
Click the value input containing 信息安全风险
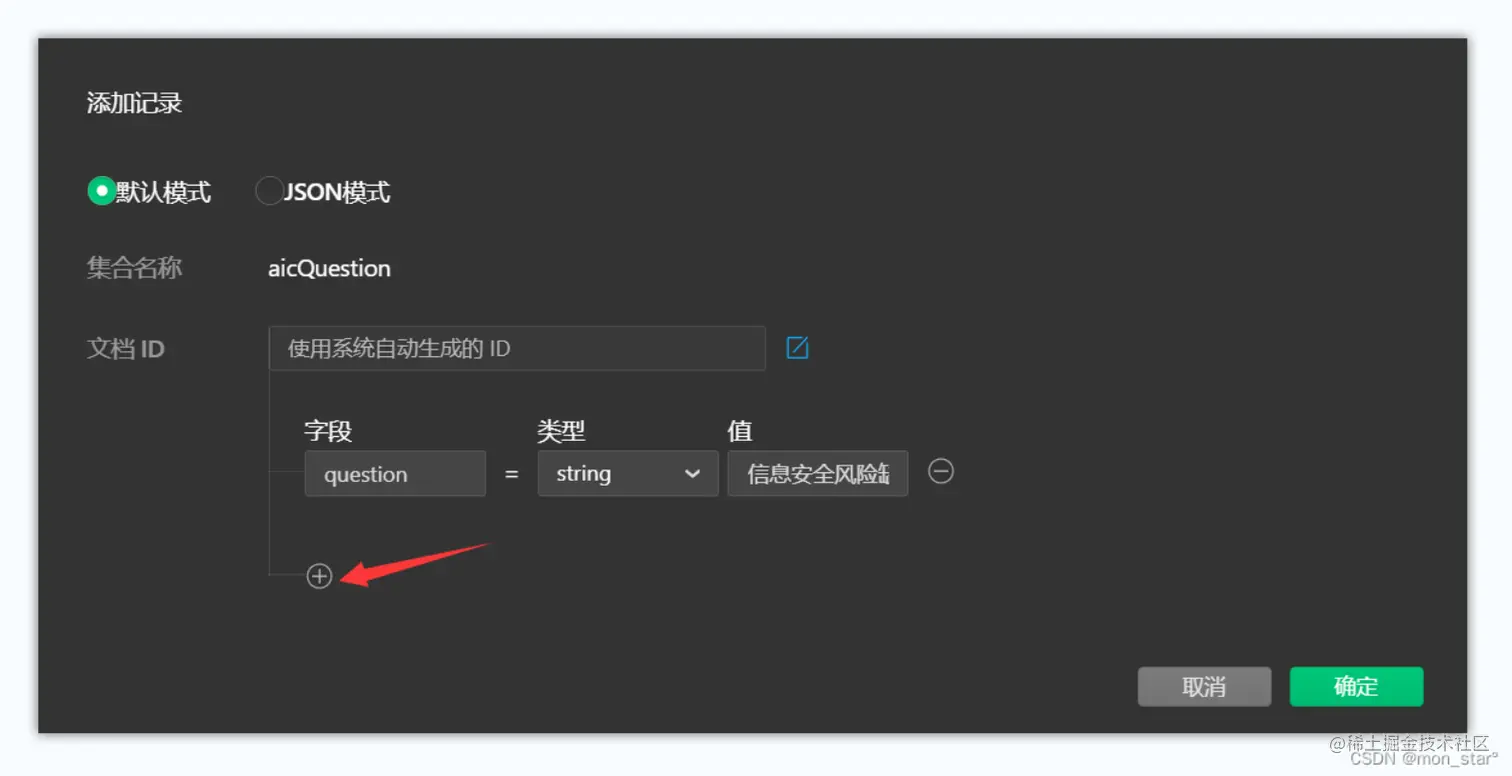click(818, 474)
